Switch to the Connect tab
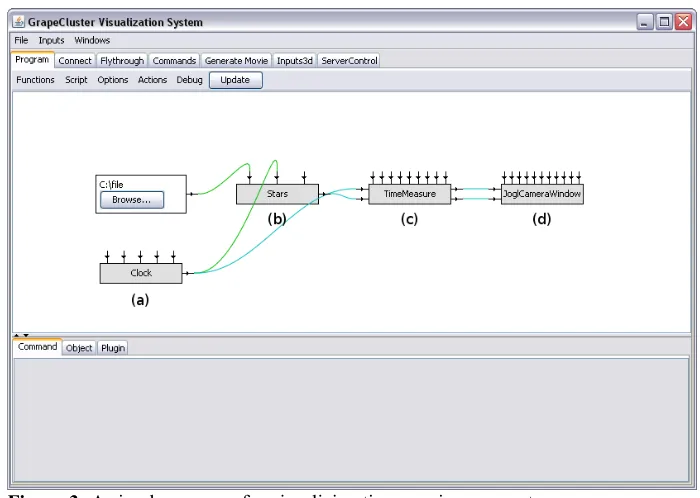 [x=75, y=61]
